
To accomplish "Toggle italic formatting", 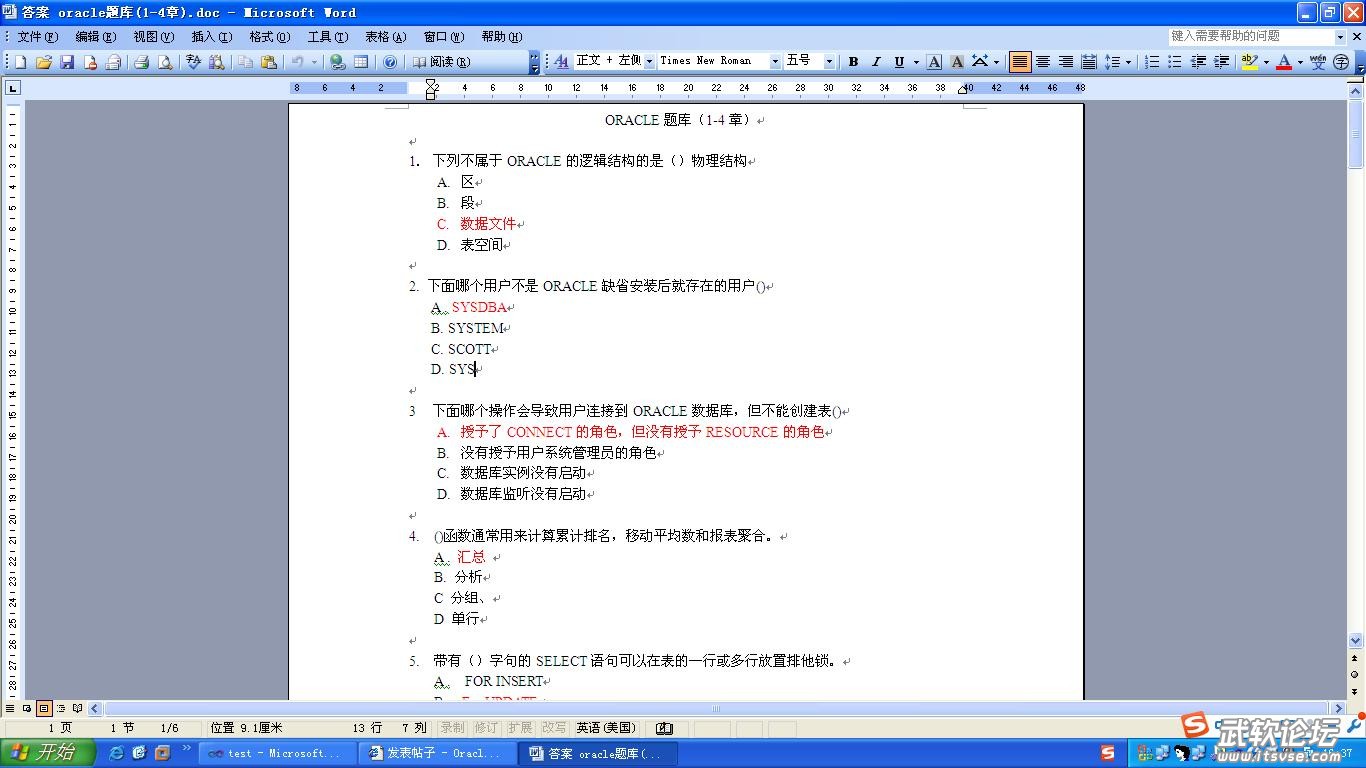I will click(x=876, y=61).
